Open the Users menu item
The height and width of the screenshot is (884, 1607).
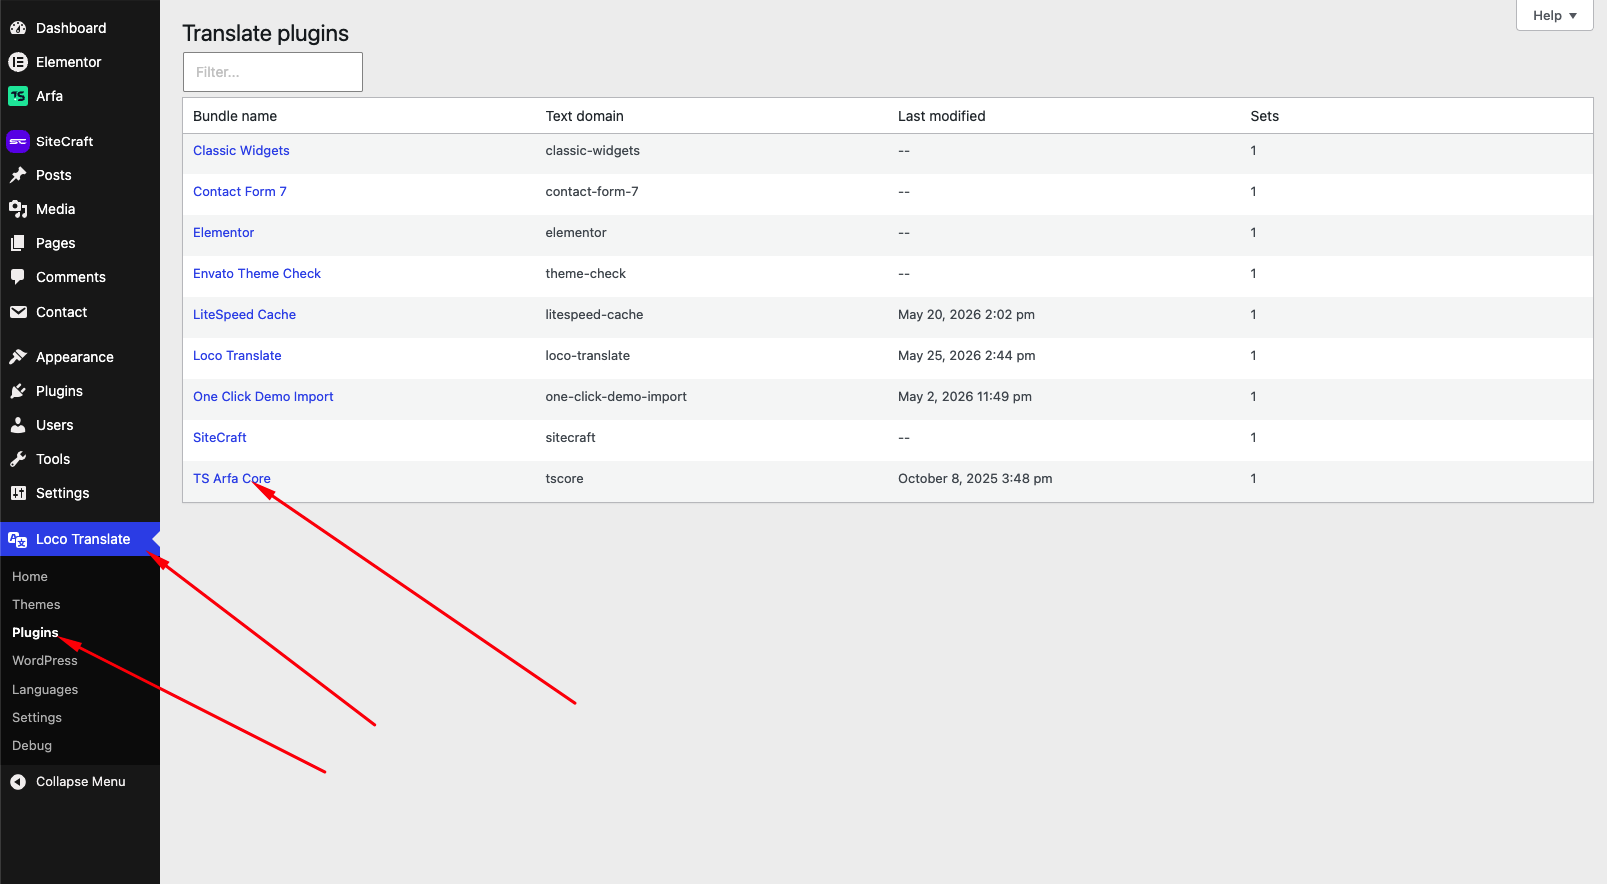tap(55, 425)
